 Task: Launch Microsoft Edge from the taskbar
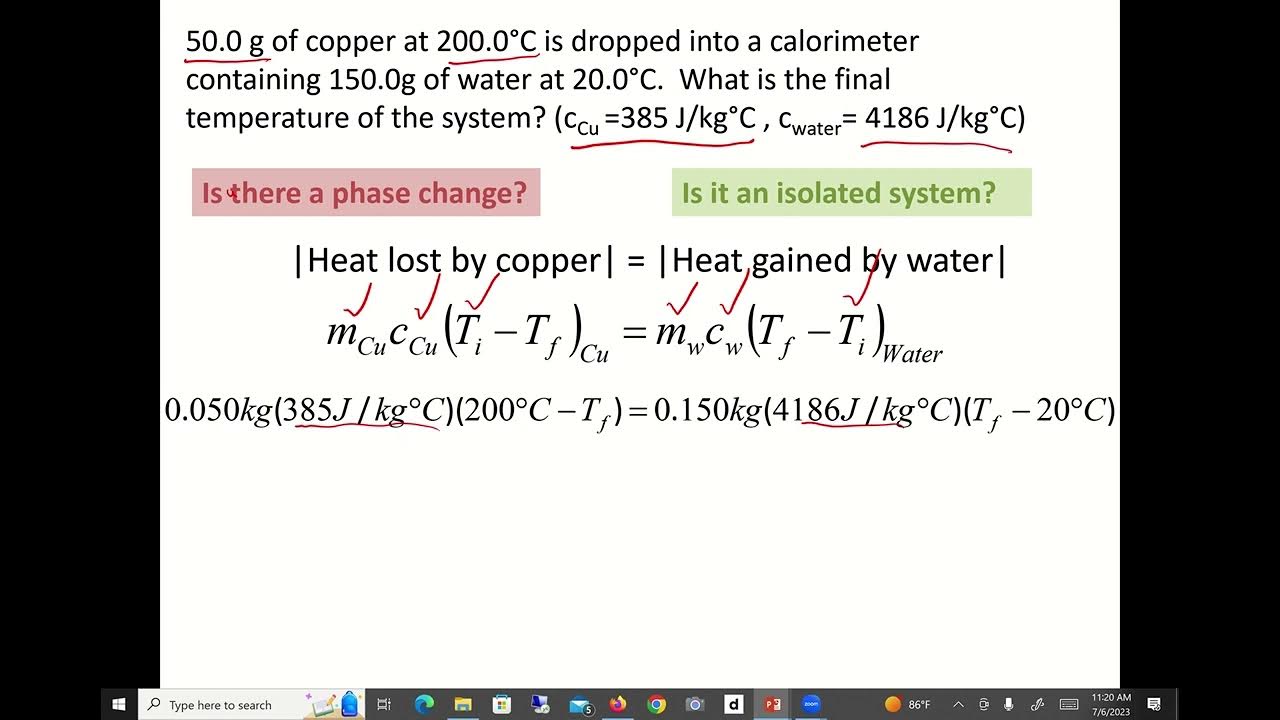click(424, 704)
